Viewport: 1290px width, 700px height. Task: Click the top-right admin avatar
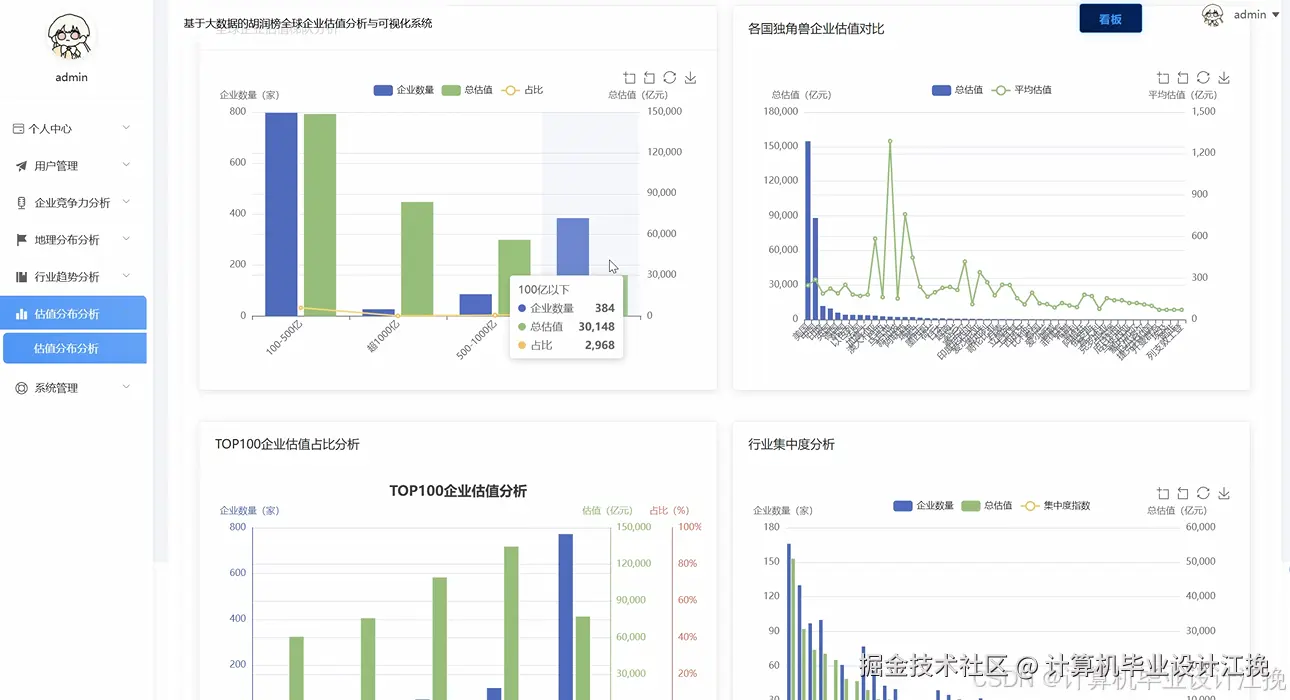pyautogui.click(x=1213, y=15)
